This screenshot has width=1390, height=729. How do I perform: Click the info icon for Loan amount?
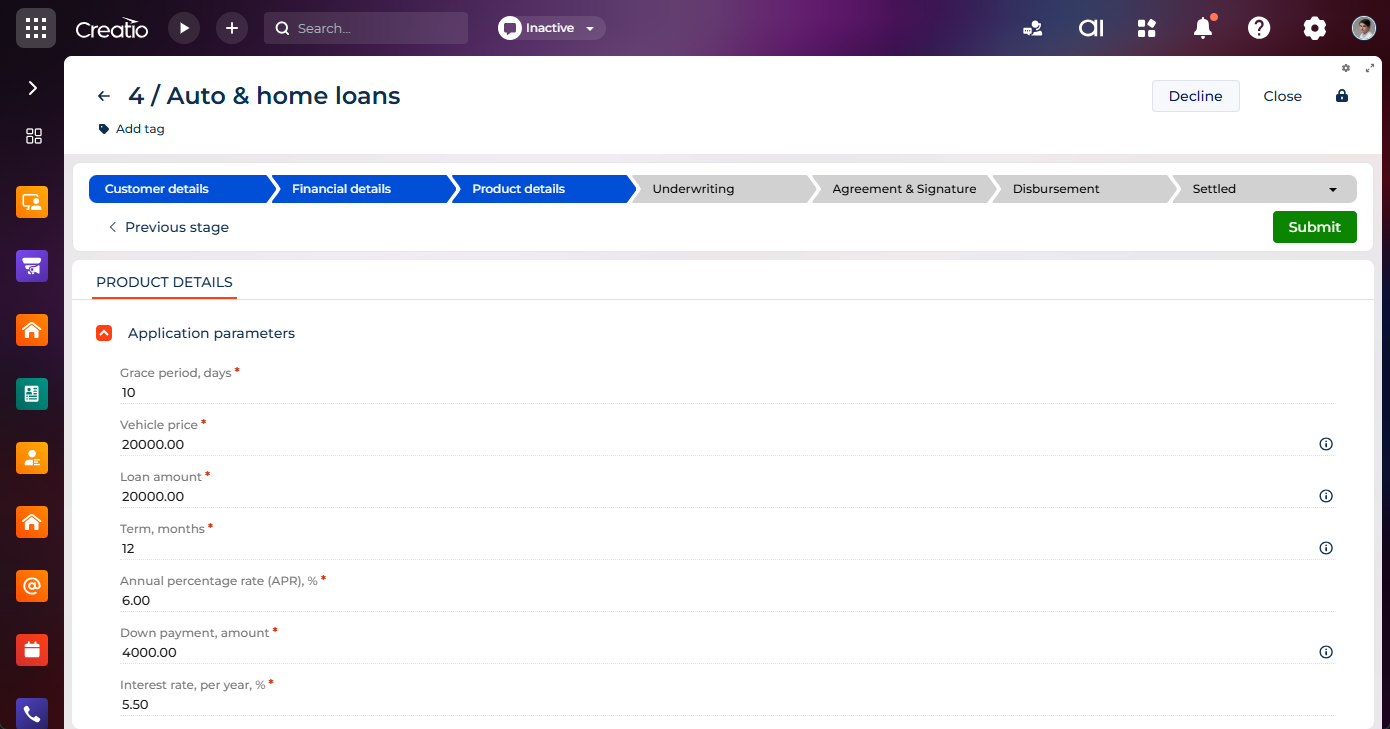click(x=1326, y=496)
